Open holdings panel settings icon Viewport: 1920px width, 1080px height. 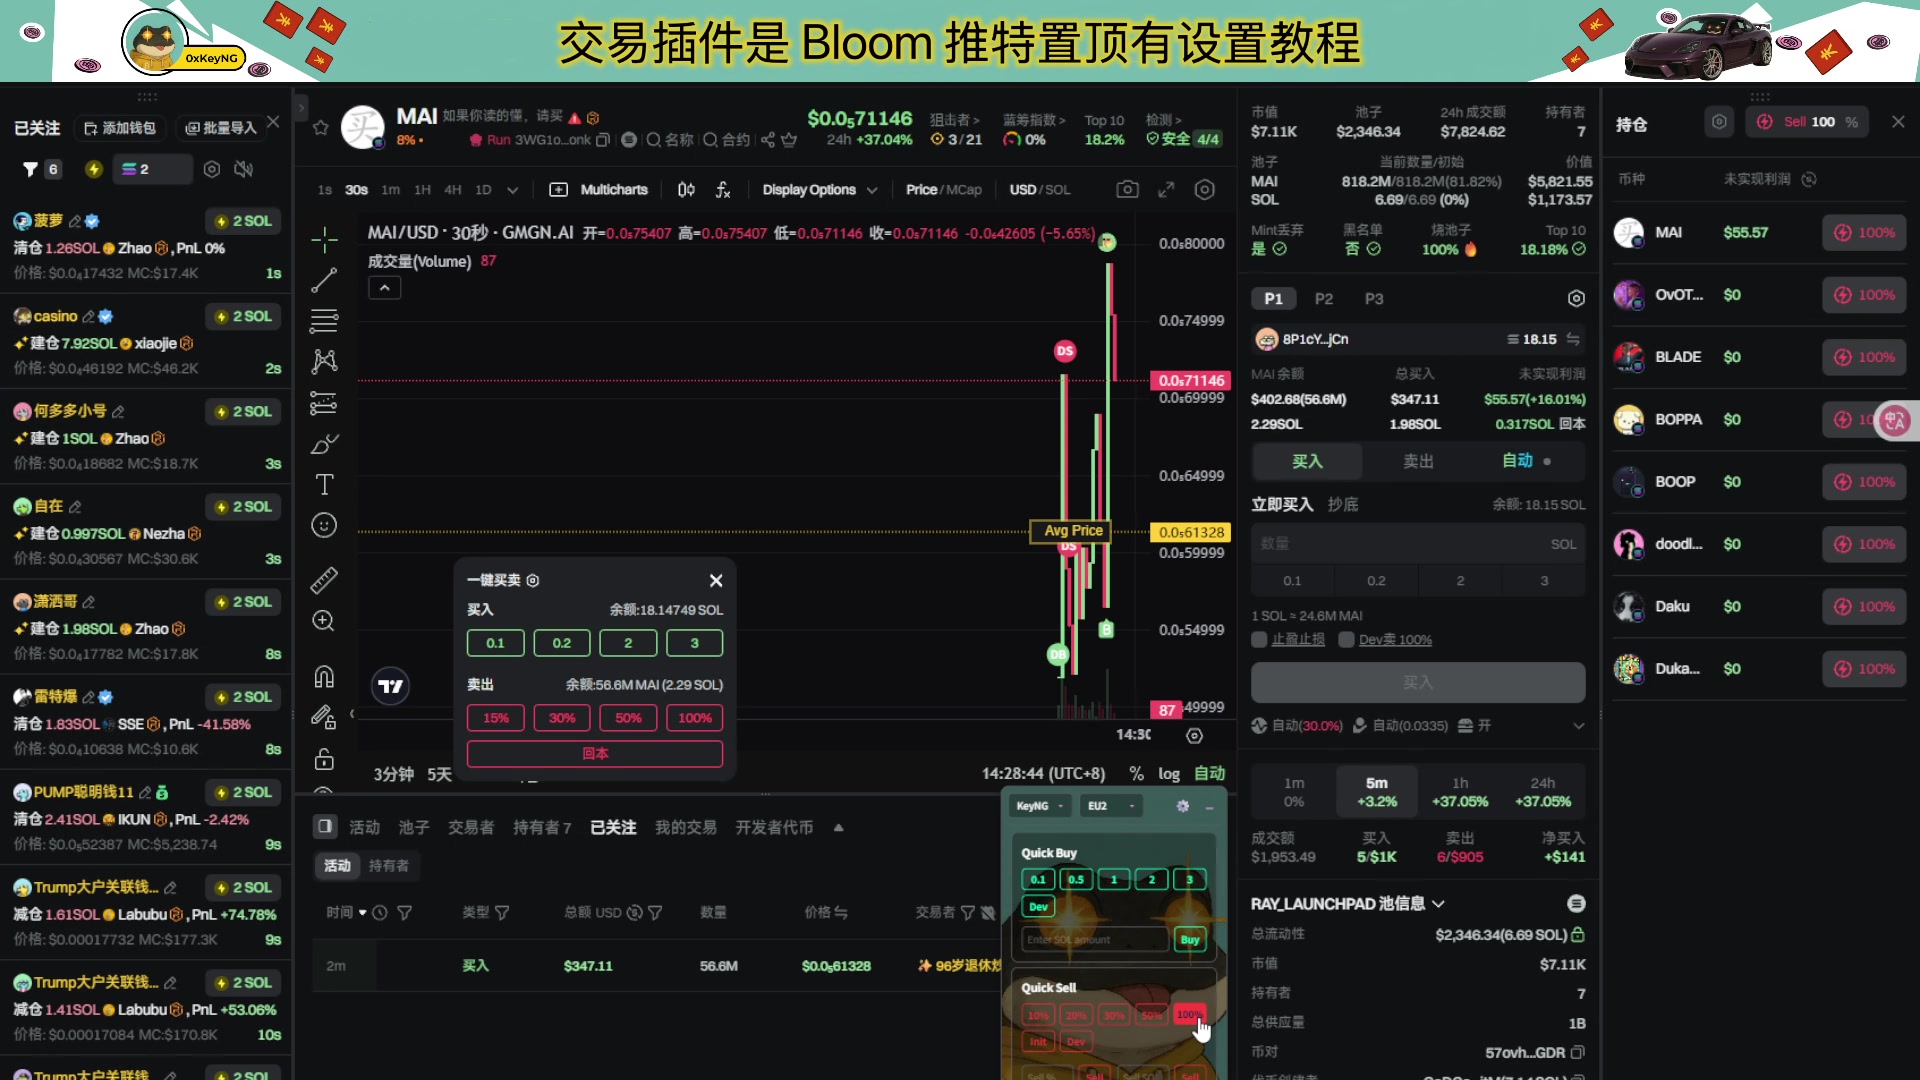tap(1719, 122)
